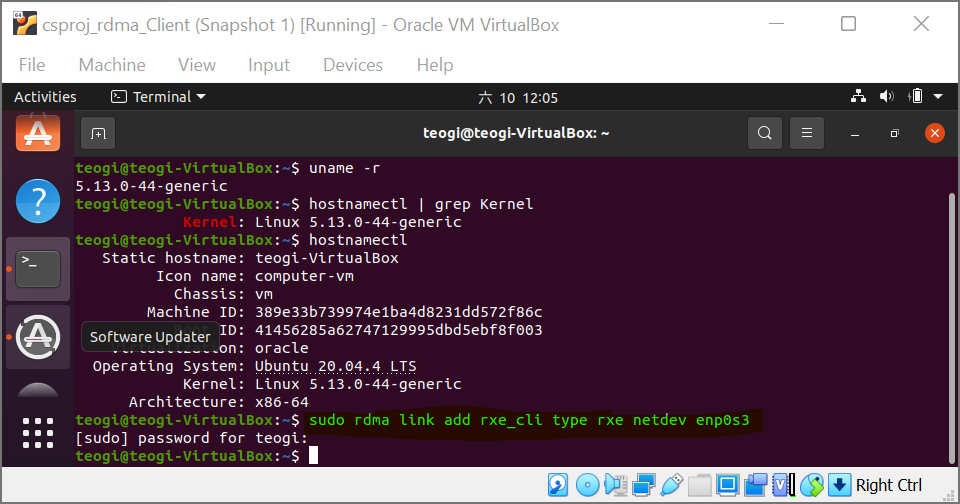The image size is (960, 504).
Task: Click the battery tray icon
Action: point(915,96)
